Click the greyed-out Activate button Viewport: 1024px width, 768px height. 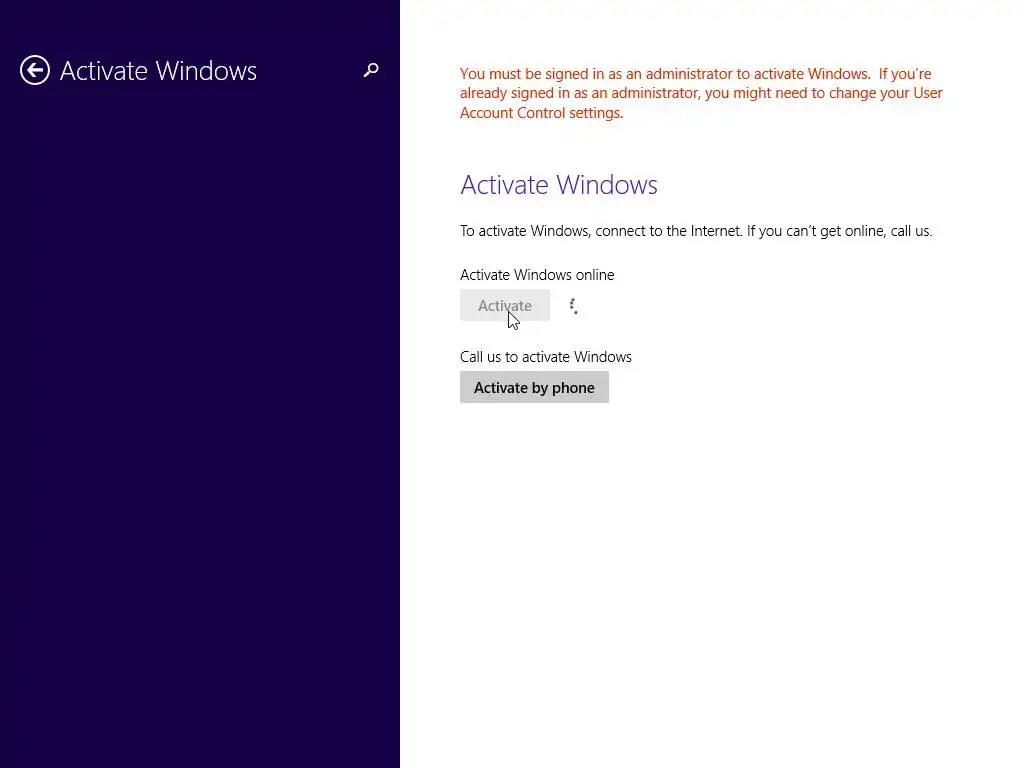pos(505,305)
